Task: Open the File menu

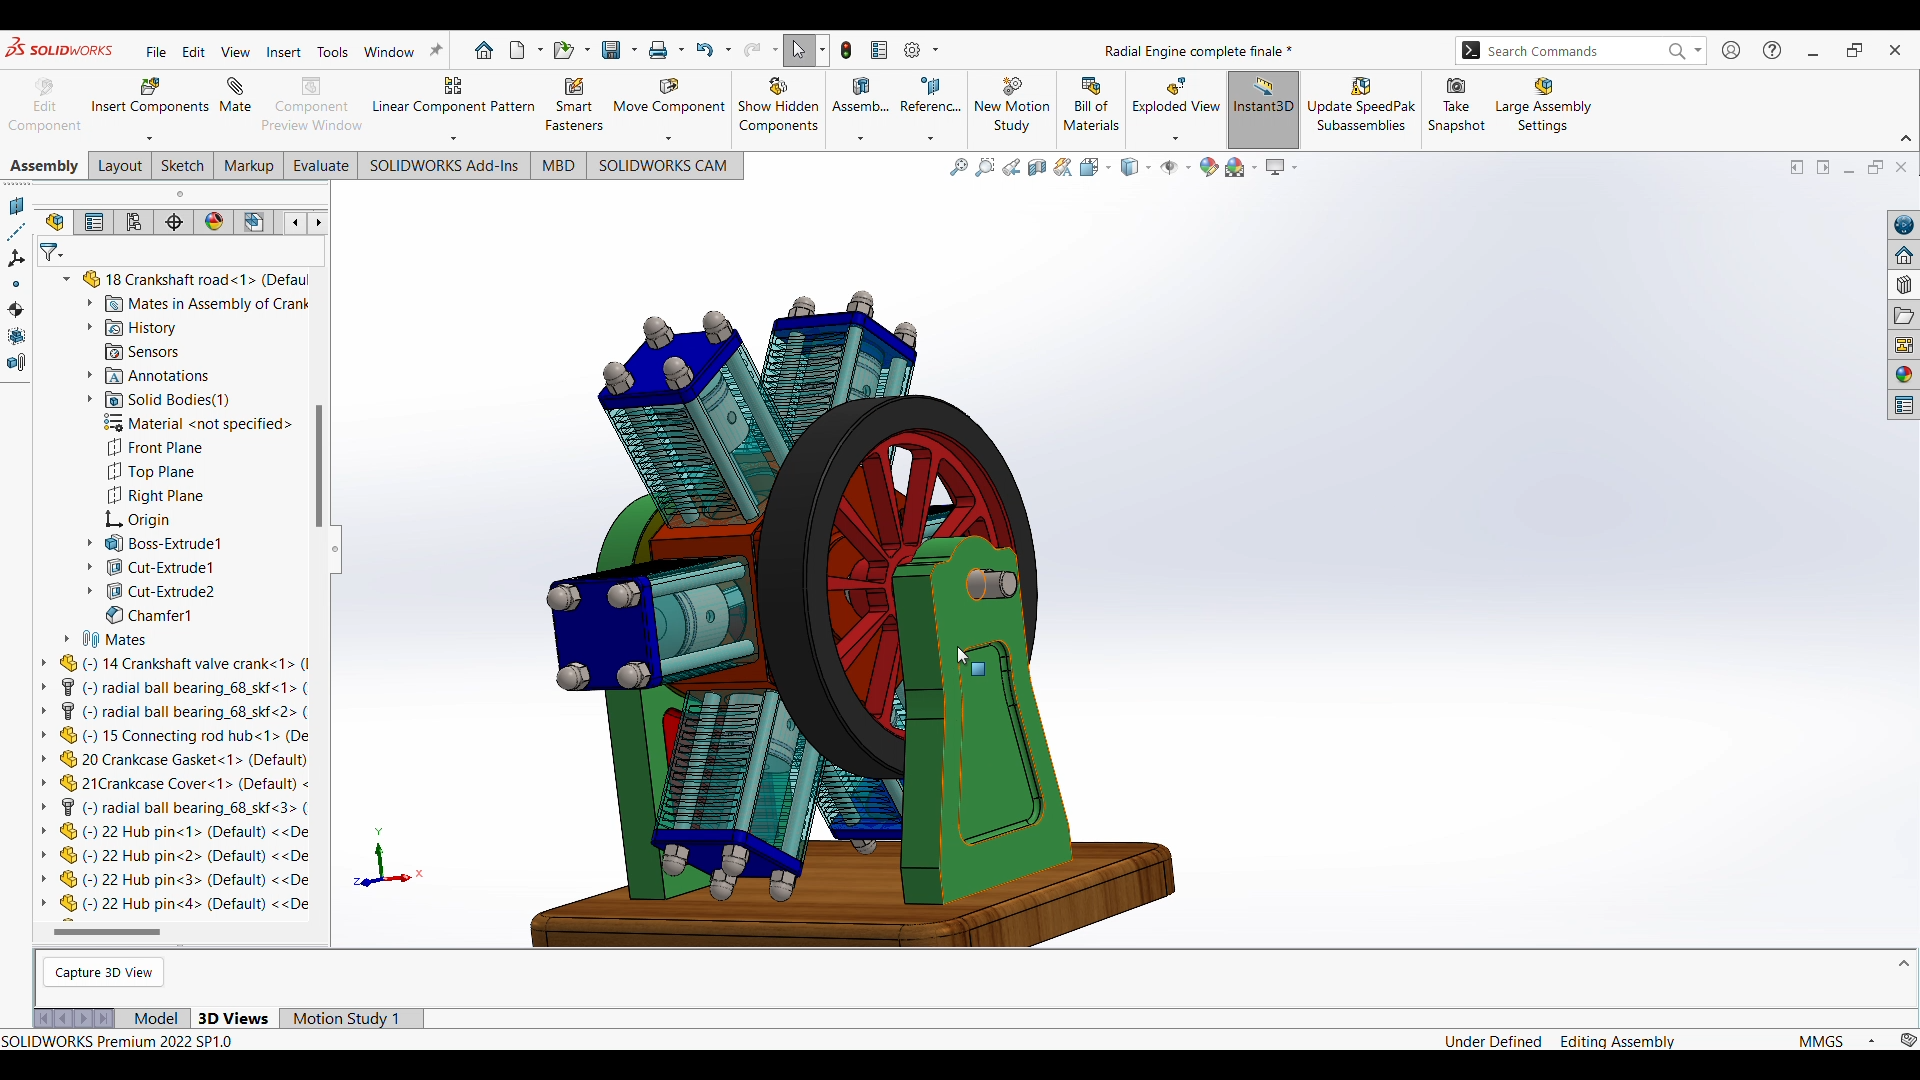Action: coord(156,52)
